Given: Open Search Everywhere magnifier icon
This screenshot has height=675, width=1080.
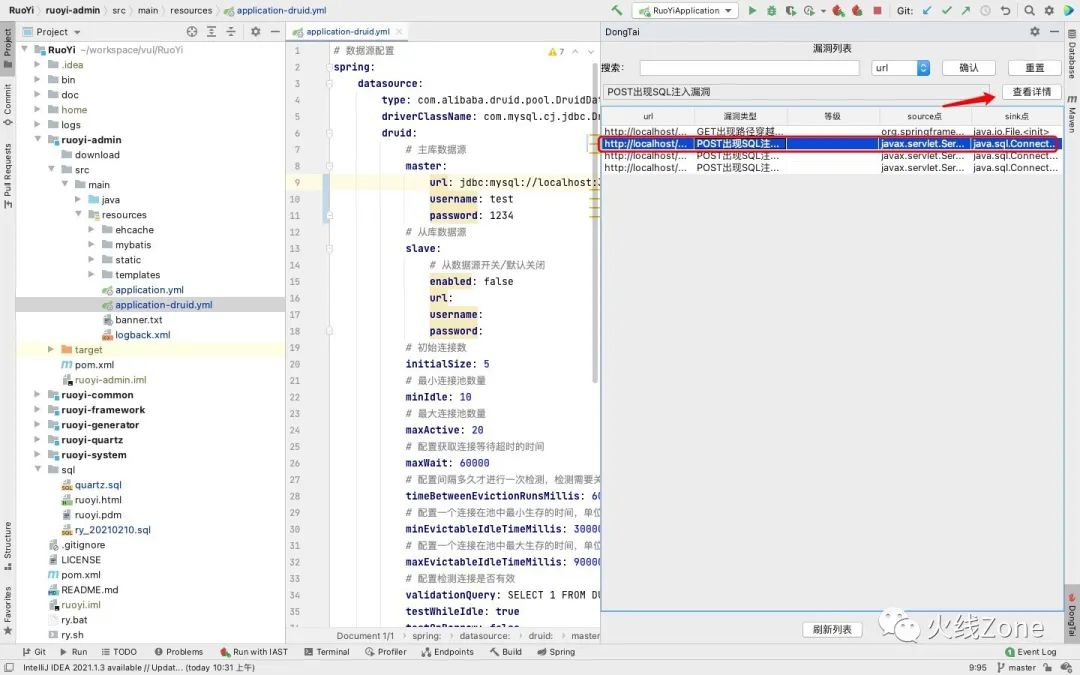Looking at the screenshot, I should pos(1029,10).
